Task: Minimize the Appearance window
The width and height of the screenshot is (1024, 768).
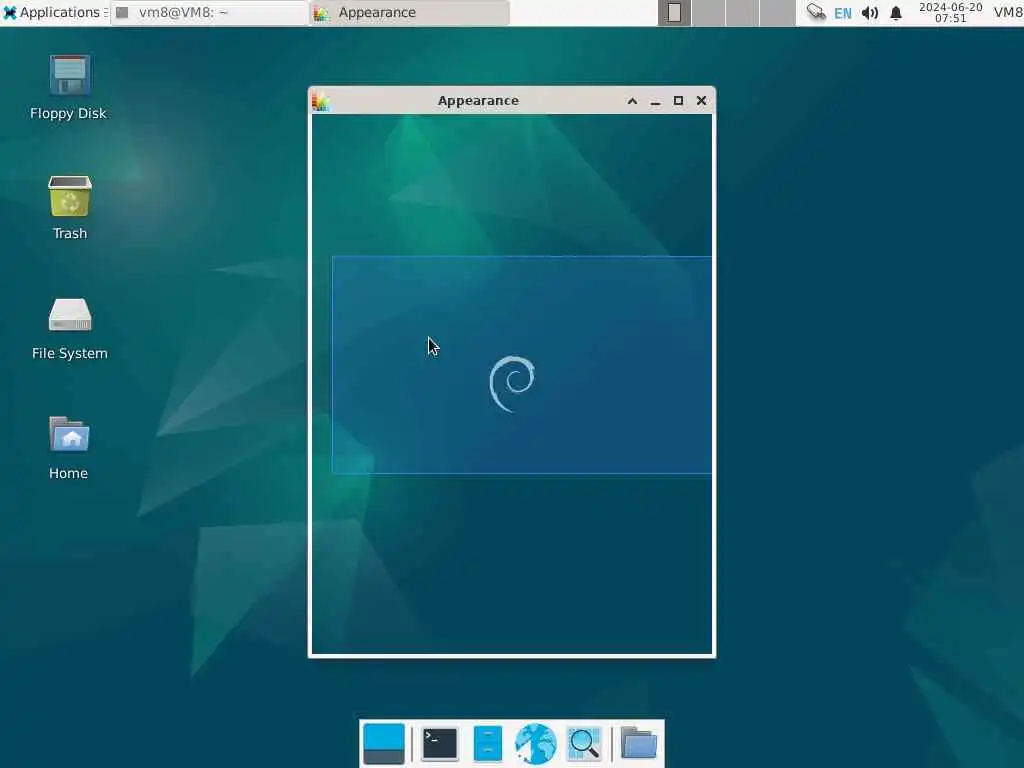Action: [x=655, y=101]
